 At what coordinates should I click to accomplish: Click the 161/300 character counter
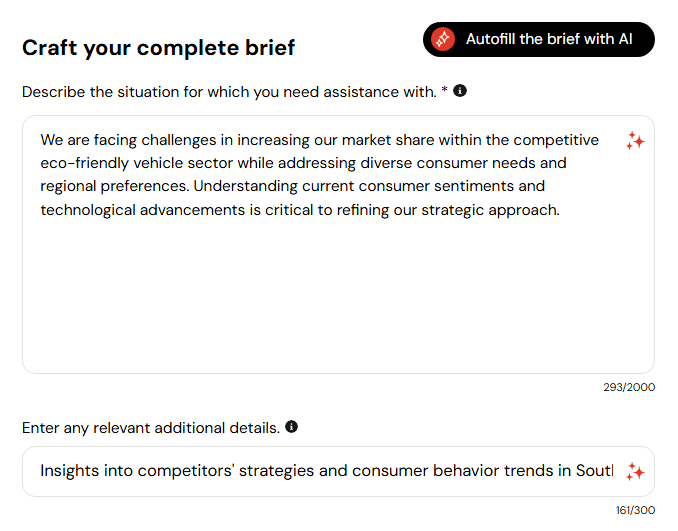click(x=635, y=510)
